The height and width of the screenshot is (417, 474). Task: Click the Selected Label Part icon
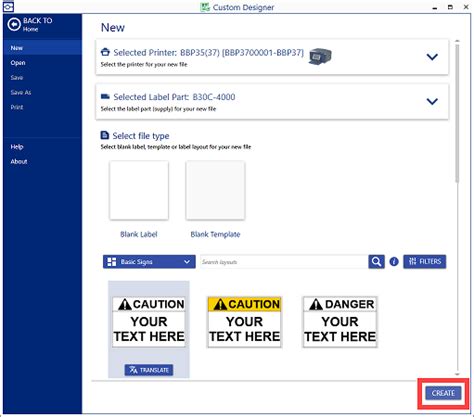coord(105,97)
